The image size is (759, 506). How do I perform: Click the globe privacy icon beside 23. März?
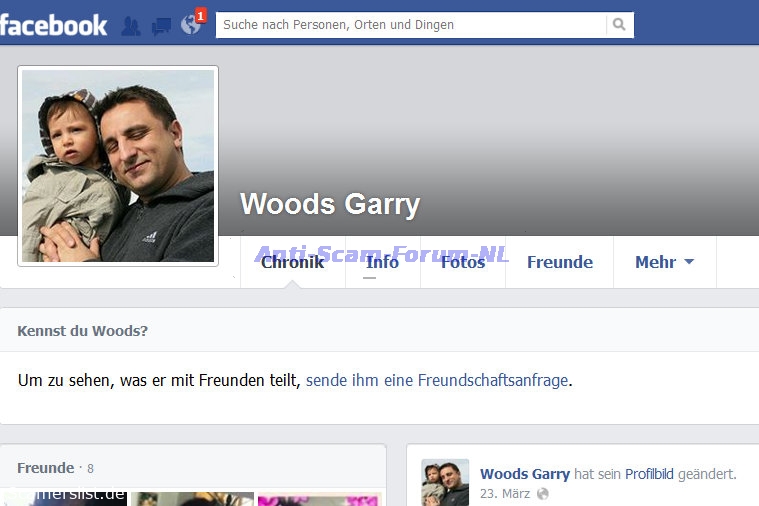click(543, 494)
